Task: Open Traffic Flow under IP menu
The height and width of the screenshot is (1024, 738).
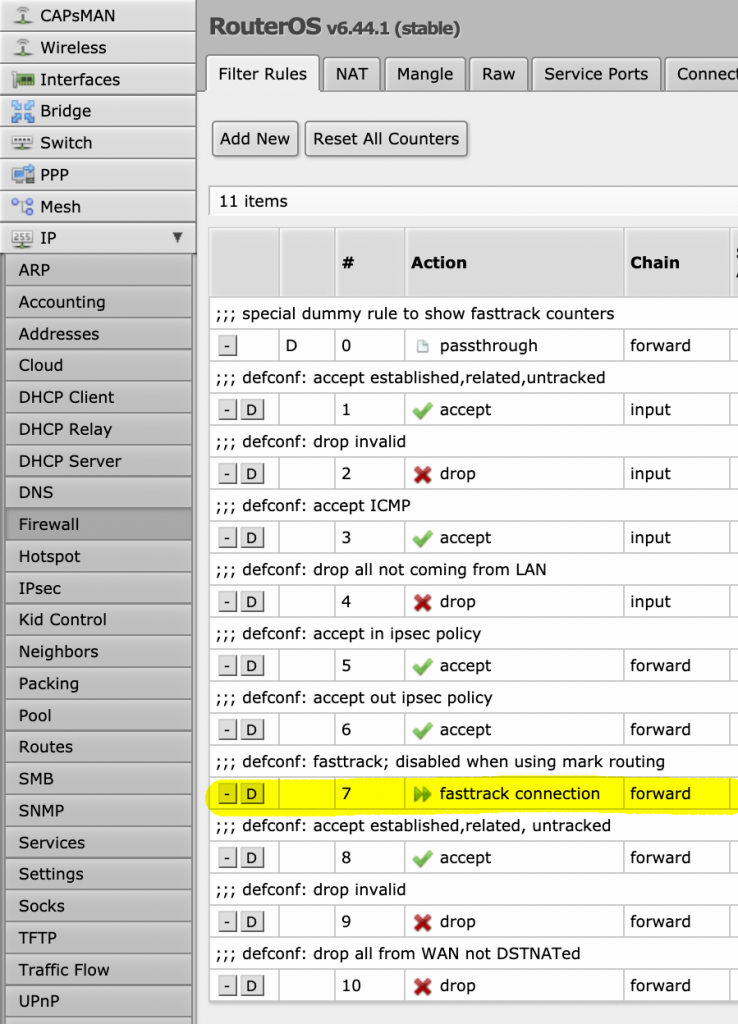Action: click(x=99, y=970)
